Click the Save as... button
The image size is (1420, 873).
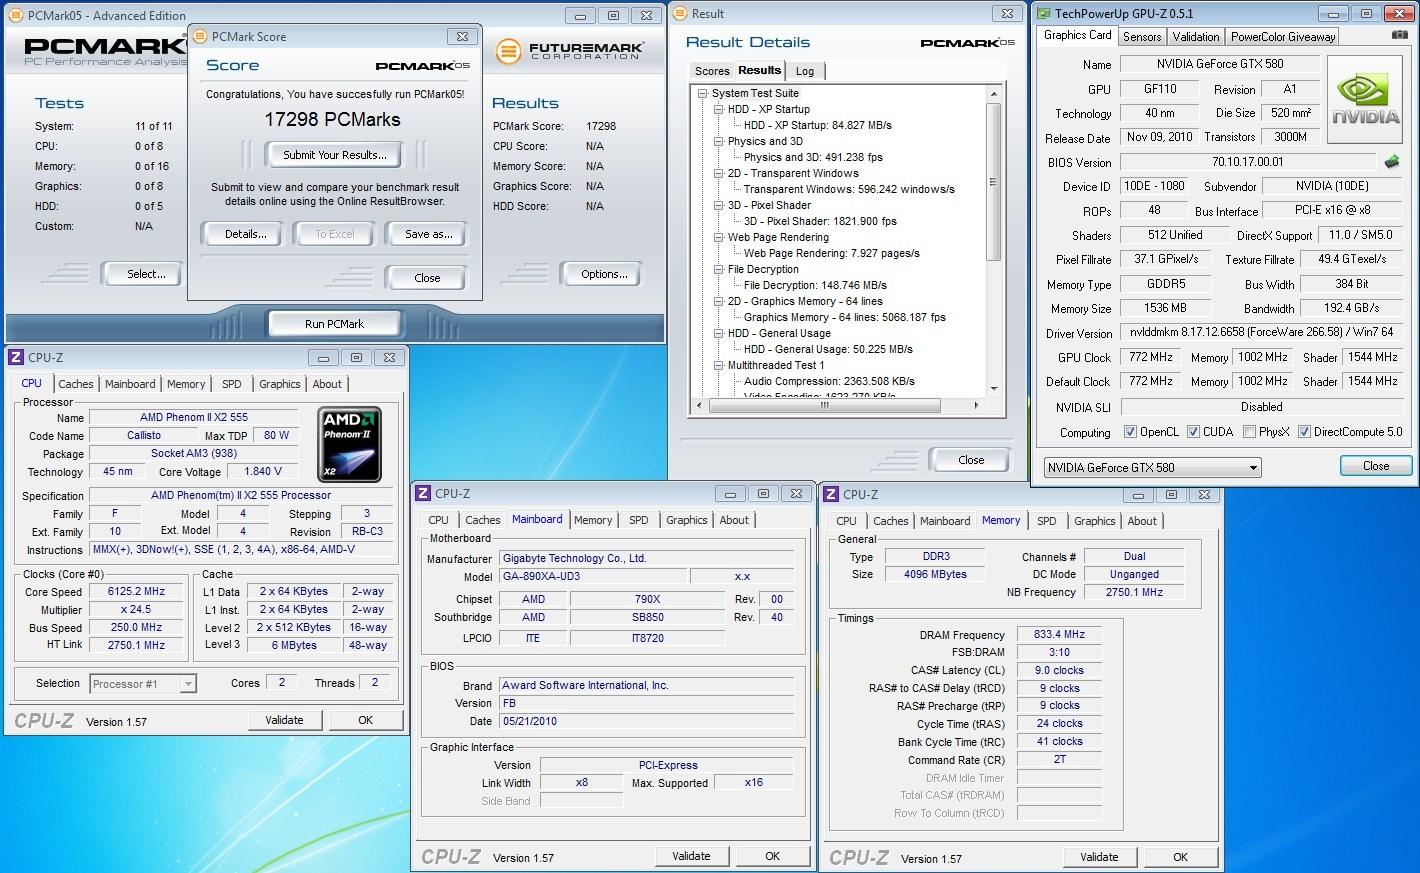click(x=429, y=234)
